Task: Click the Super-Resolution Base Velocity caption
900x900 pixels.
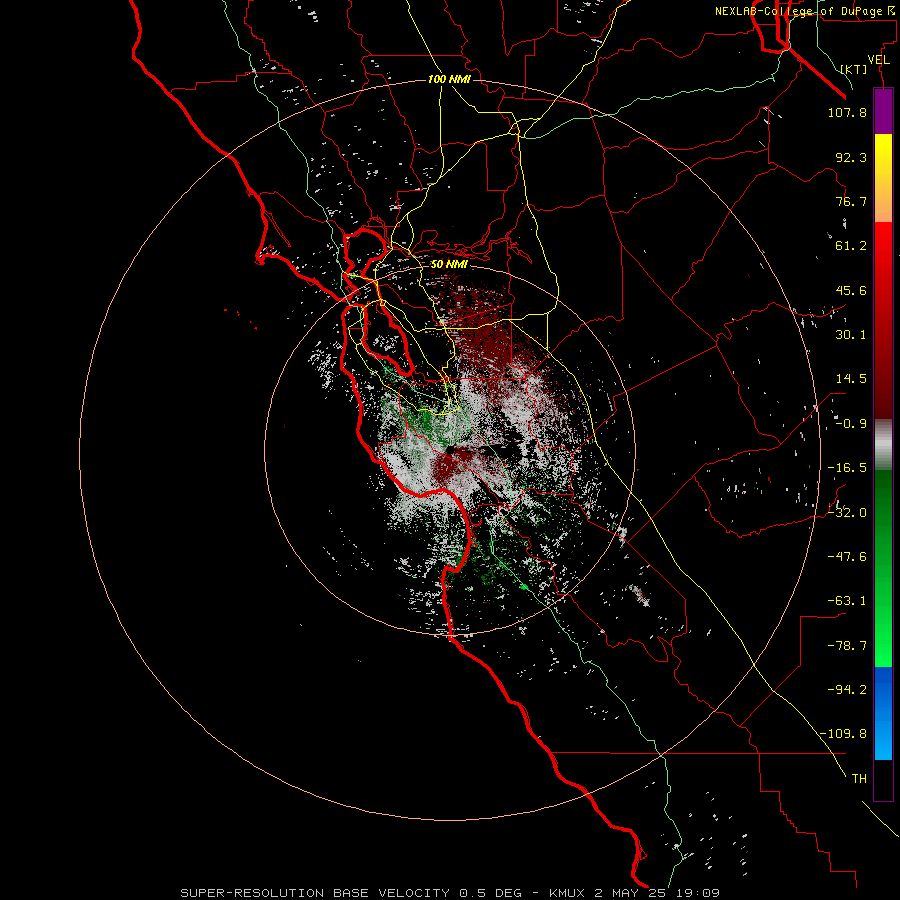Action: pyautogui.click(x=449, y=893)
